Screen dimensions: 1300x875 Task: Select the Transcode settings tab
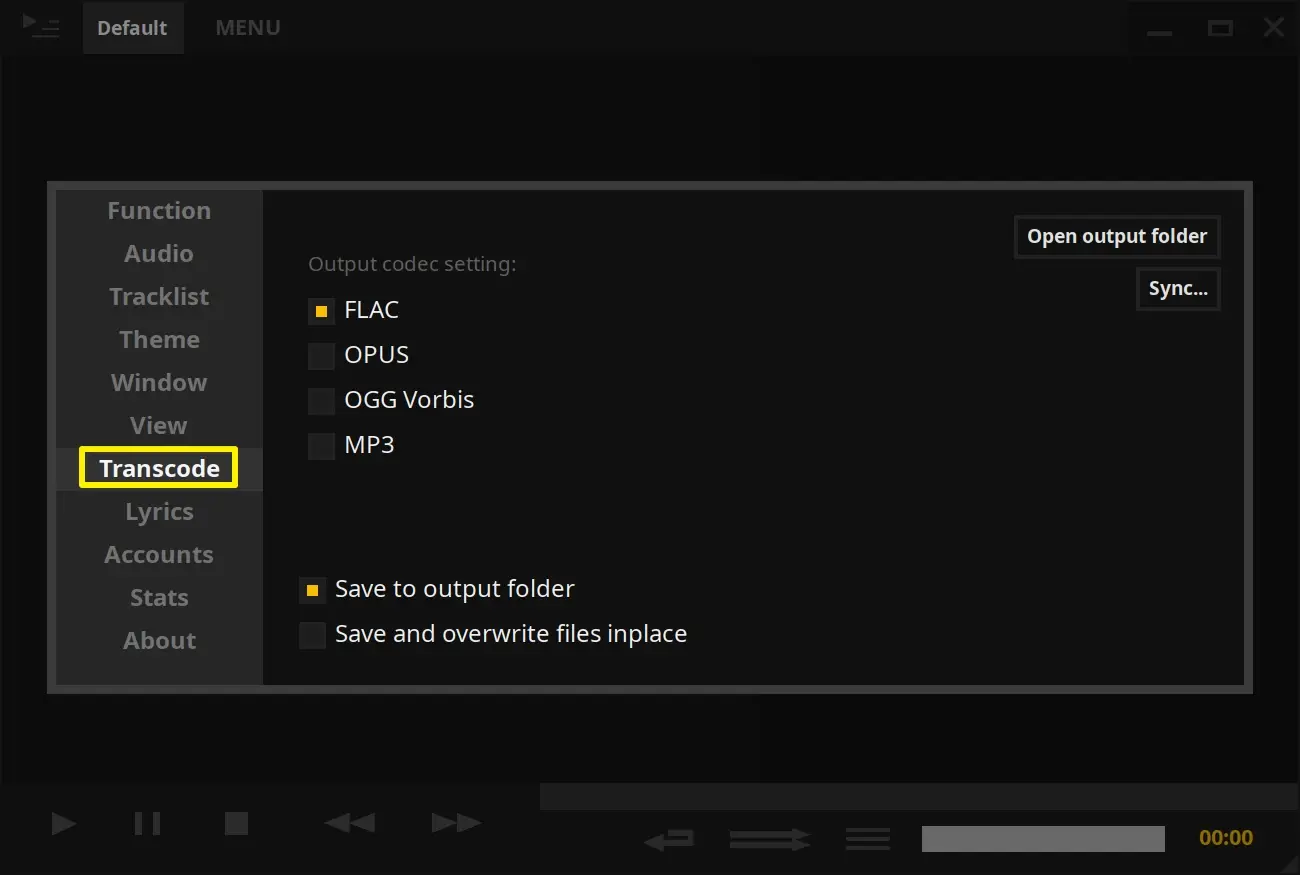point(159,468)
